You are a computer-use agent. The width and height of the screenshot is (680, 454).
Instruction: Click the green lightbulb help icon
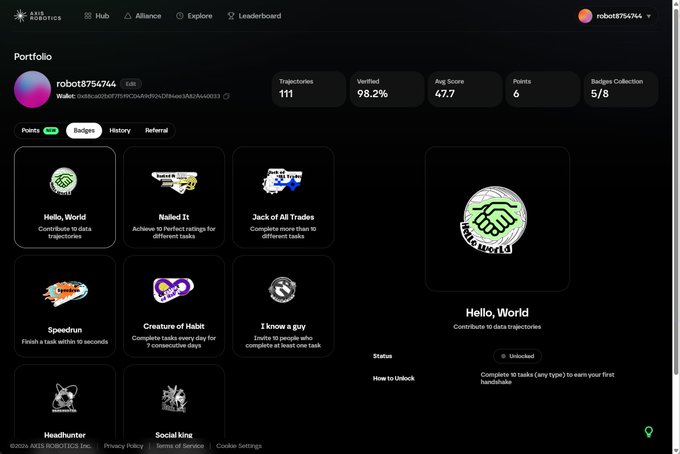(x=648, y=431)
